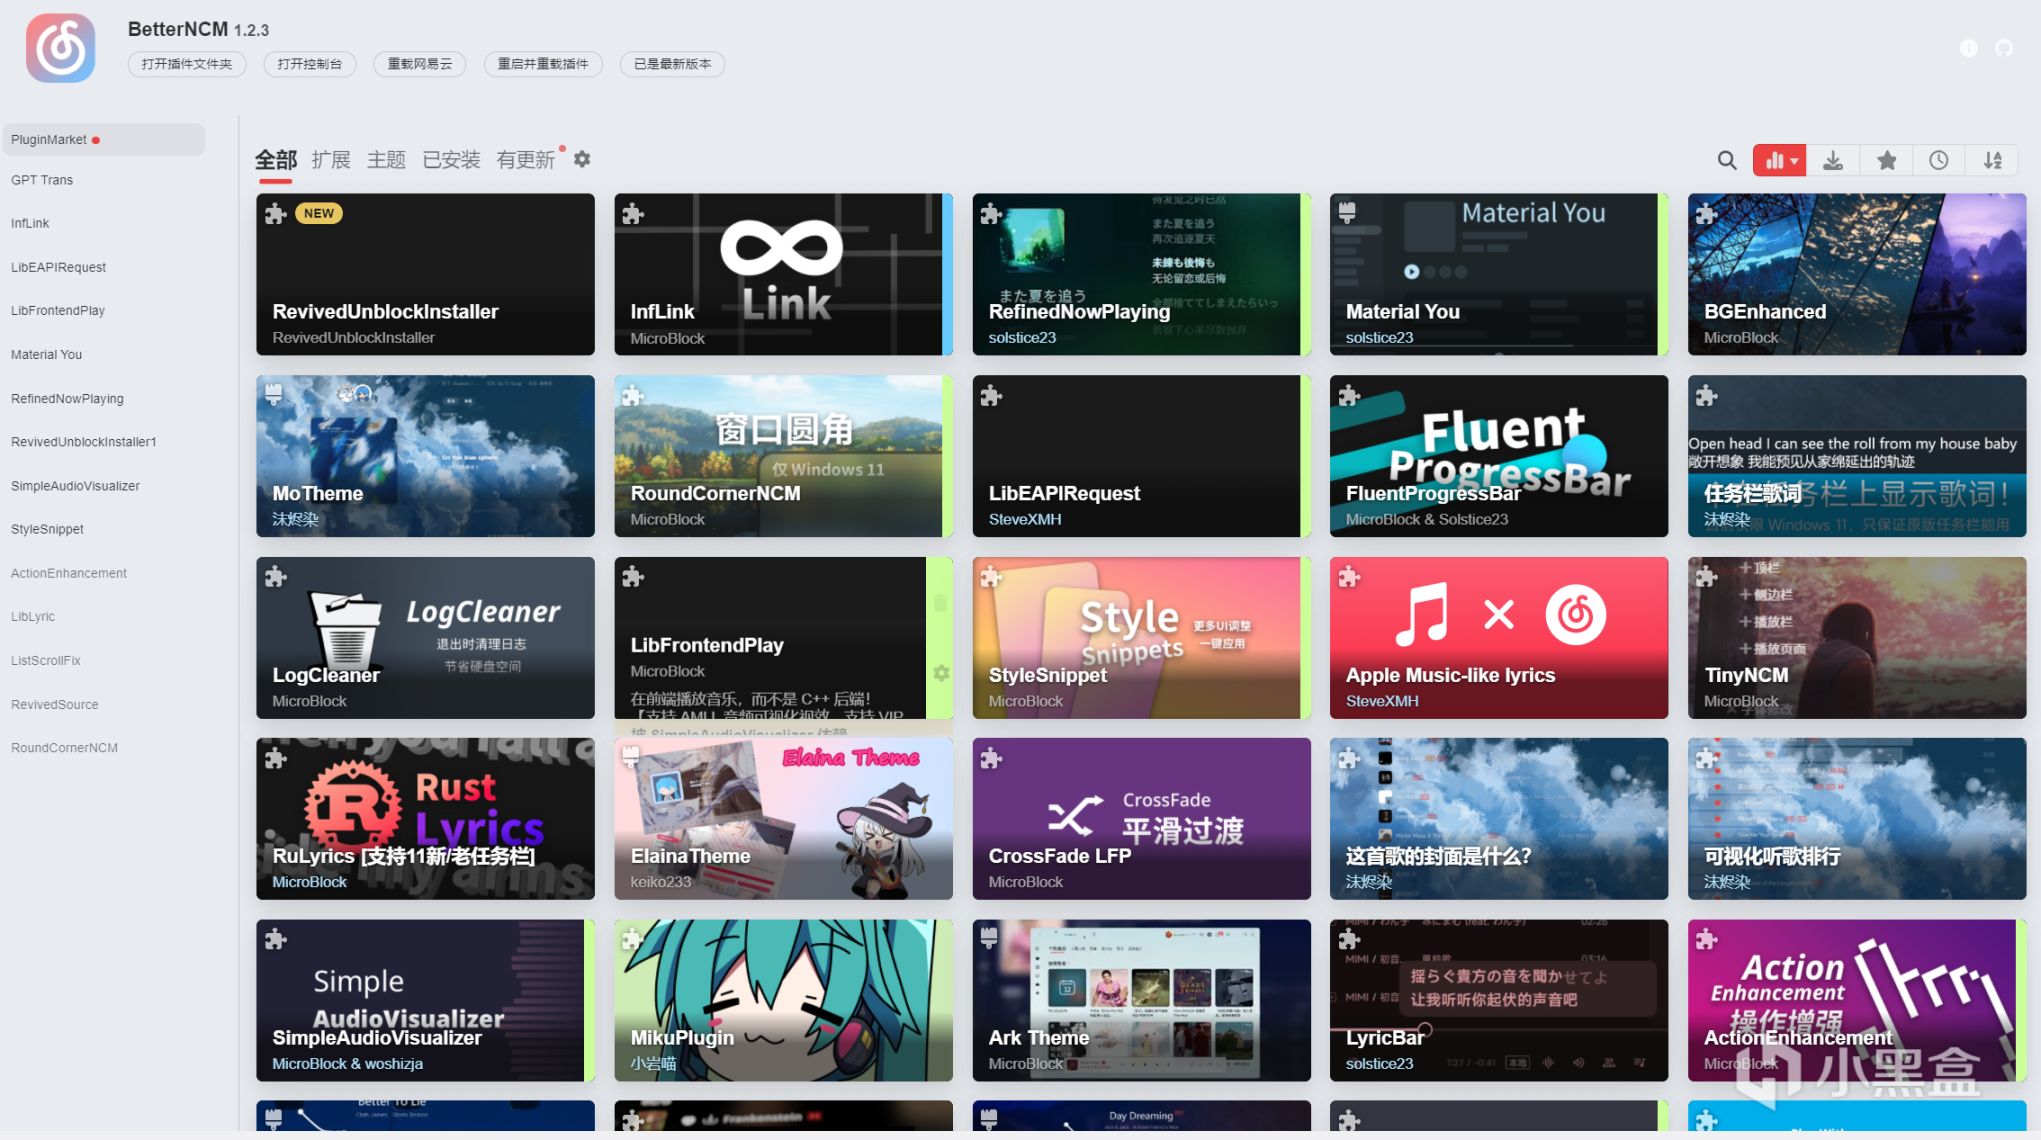This screenshot has height=1140, width=2041.
Task: Click trash icon on LibFrontendPlay card
Action: 940,603
